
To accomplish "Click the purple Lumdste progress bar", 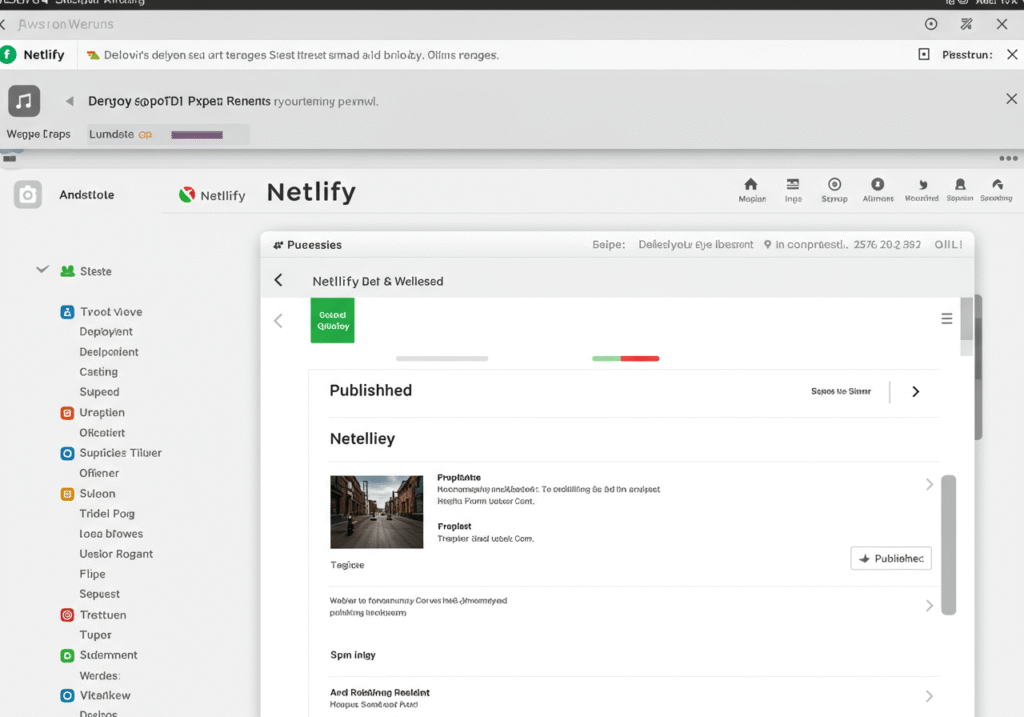I will pyautogui.click(x=197, y=135).
